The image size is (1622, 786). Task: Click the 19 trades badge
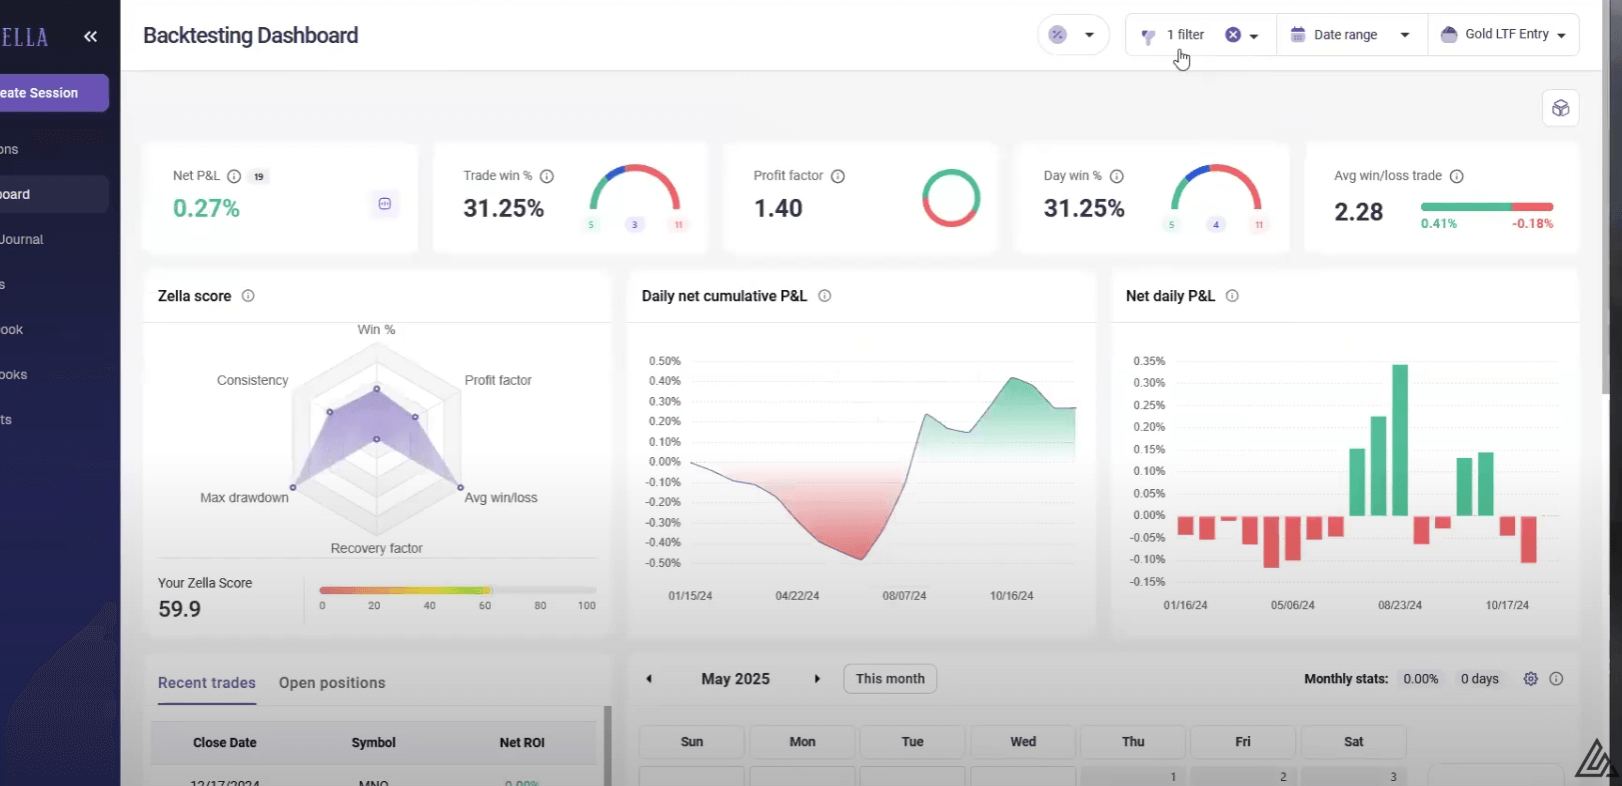coord(259,176)
